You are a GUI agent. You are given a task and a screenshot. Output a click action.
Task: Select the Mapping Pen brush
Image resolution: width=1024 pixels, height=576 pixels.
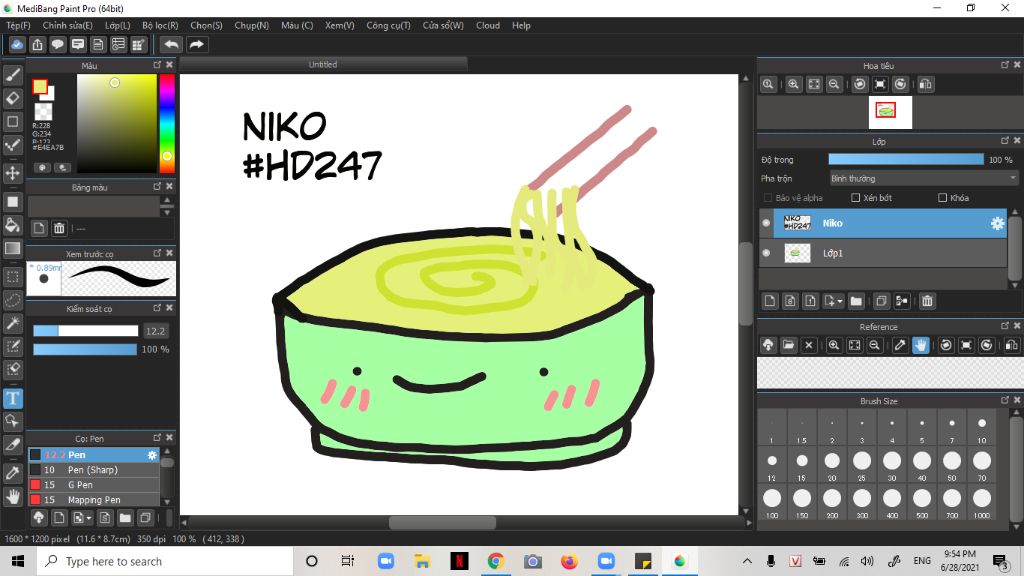[x=94, y=500]
